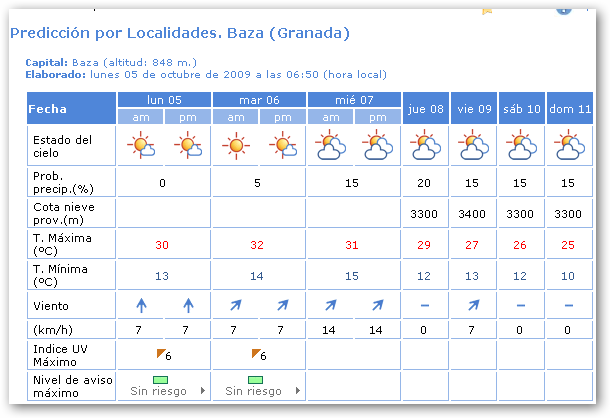Screen dimensions: 610x418
Task: Click Monday's green warning level swatch
Action: click(161, 380)
